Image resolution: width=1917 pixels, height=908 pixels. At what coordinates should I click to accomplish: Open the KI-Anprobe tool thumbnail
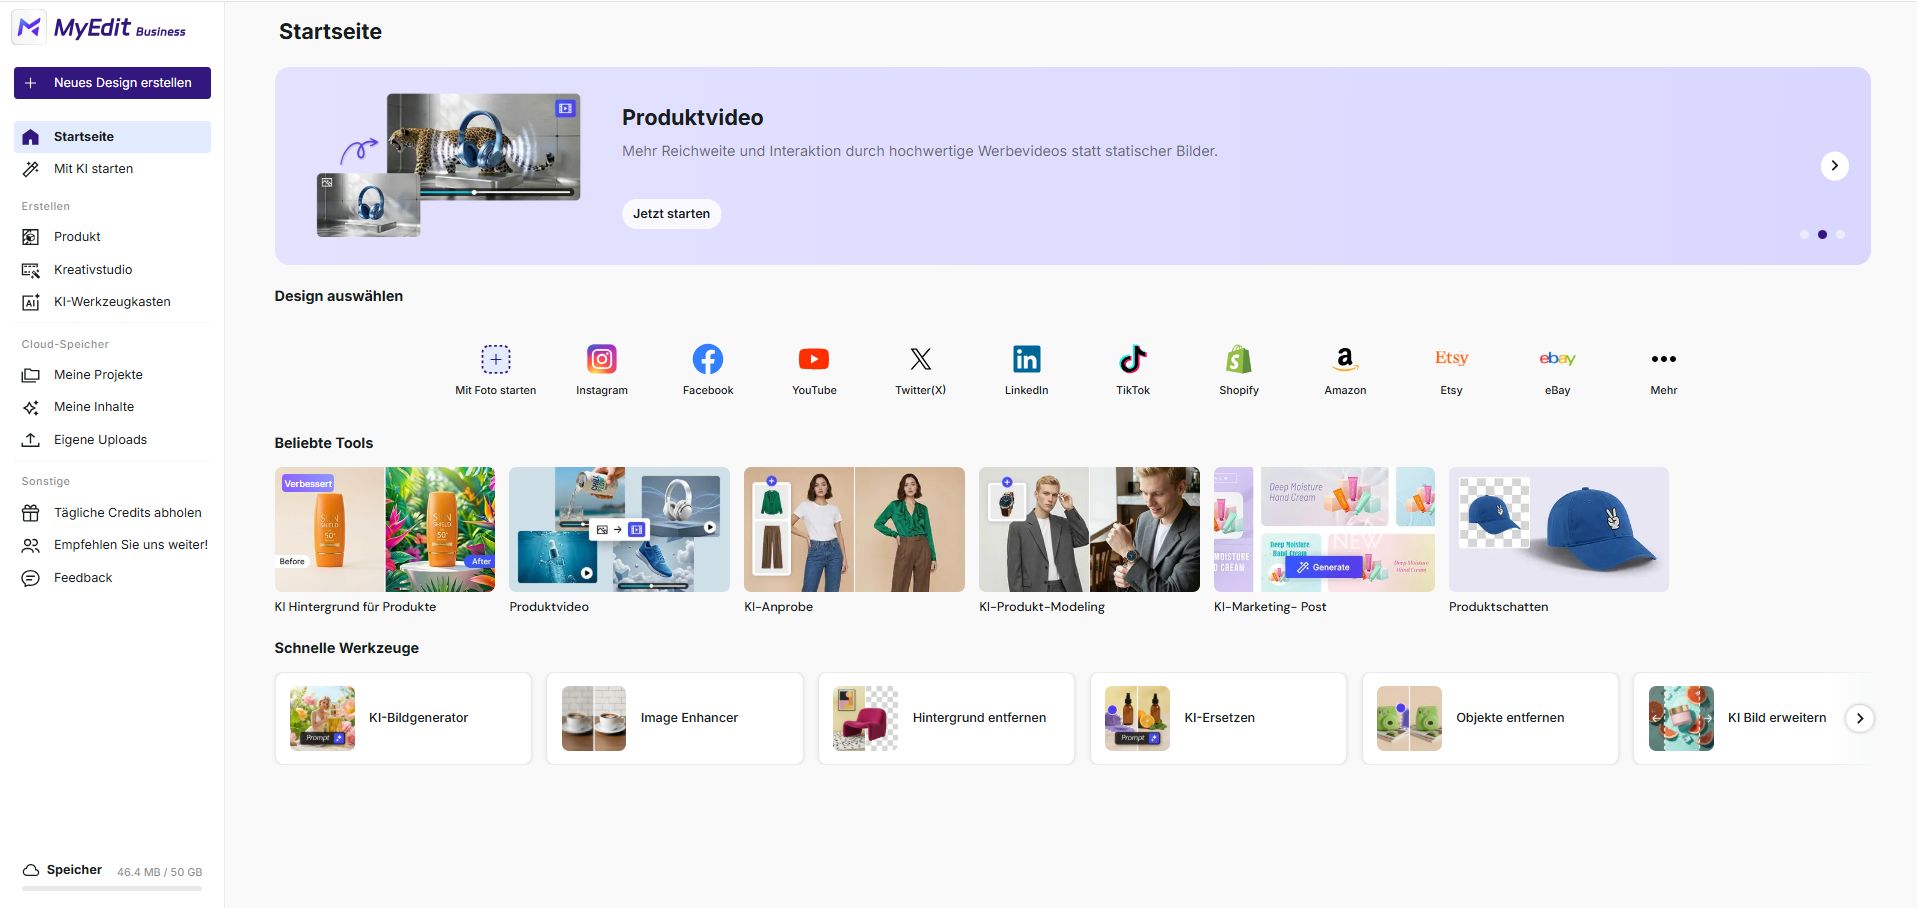pos(854,529)
